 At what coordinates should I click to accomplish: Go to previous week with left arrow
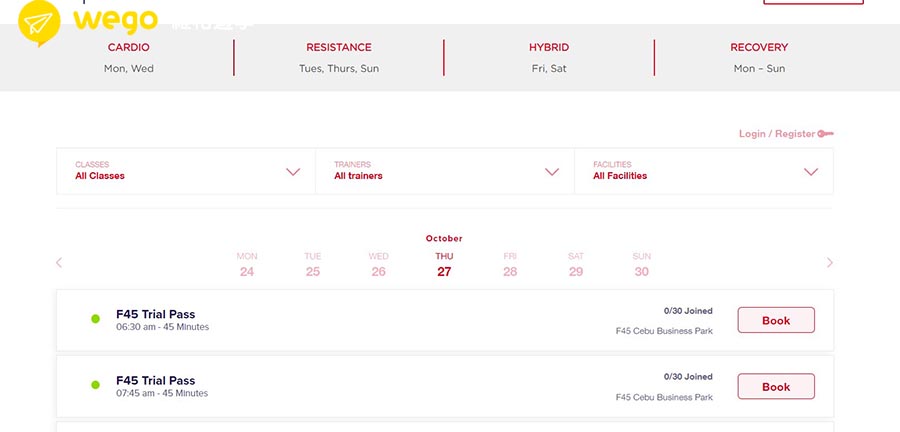(59, 263)
